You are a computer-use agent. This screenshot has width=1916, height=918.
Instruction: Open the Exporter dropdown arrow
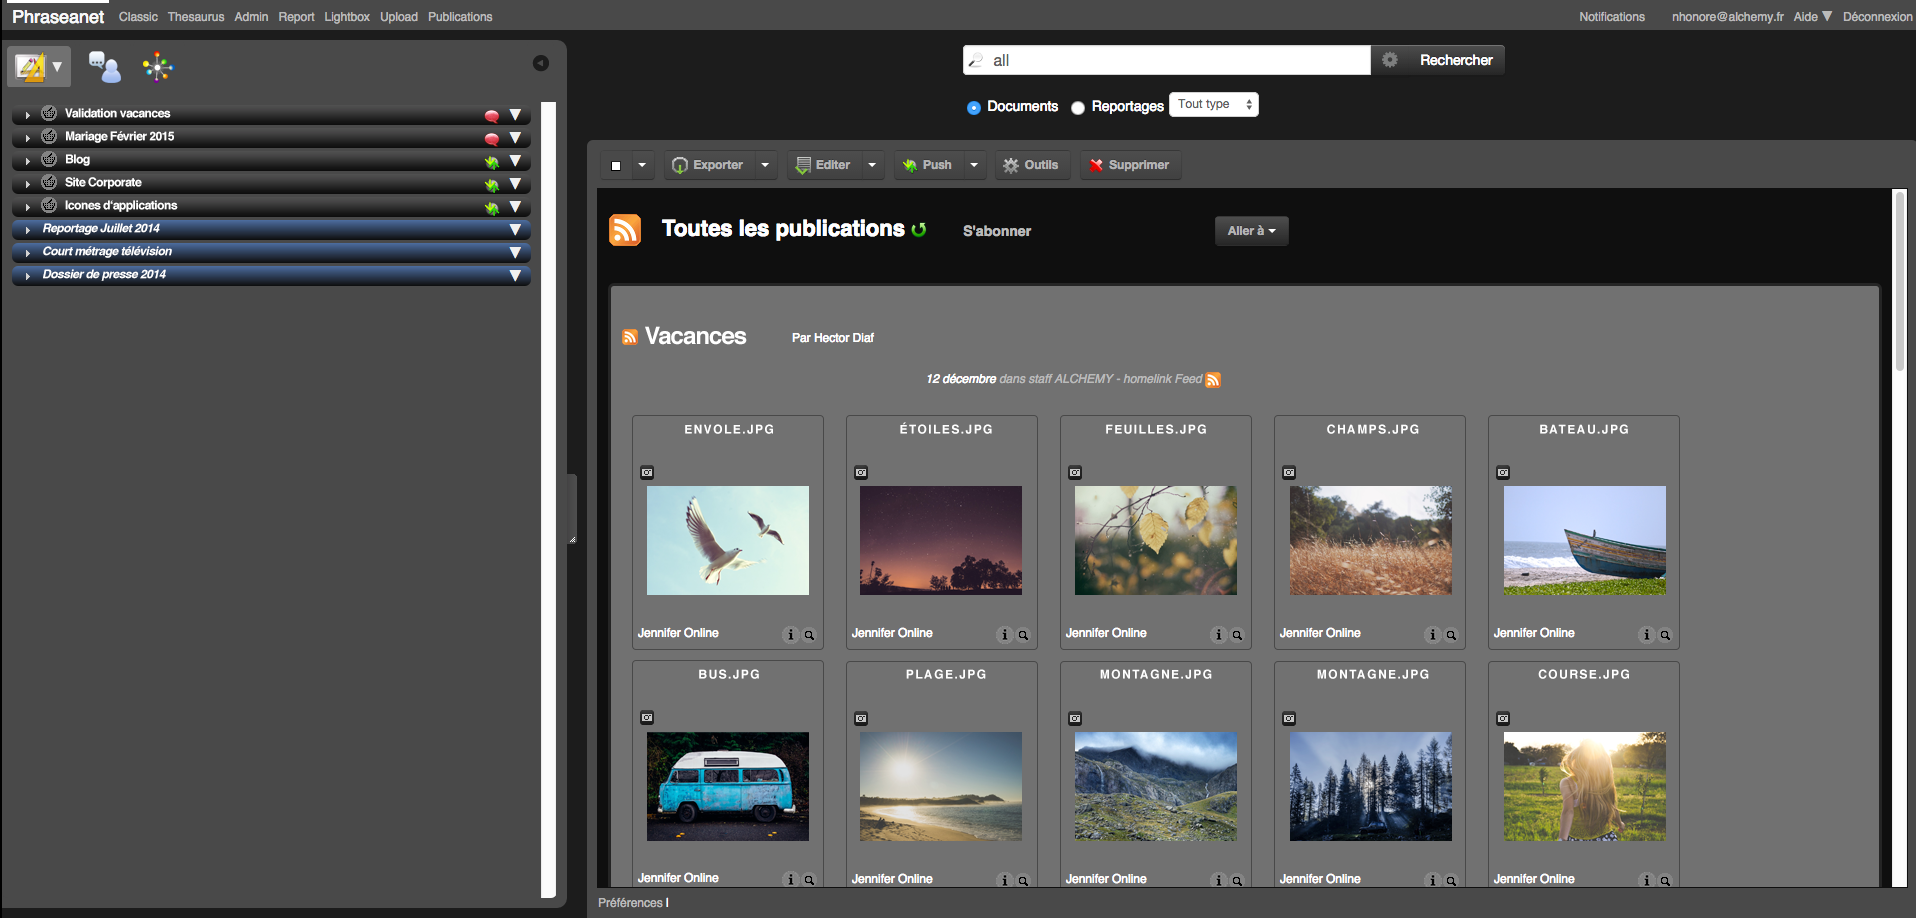pos(765,165)
